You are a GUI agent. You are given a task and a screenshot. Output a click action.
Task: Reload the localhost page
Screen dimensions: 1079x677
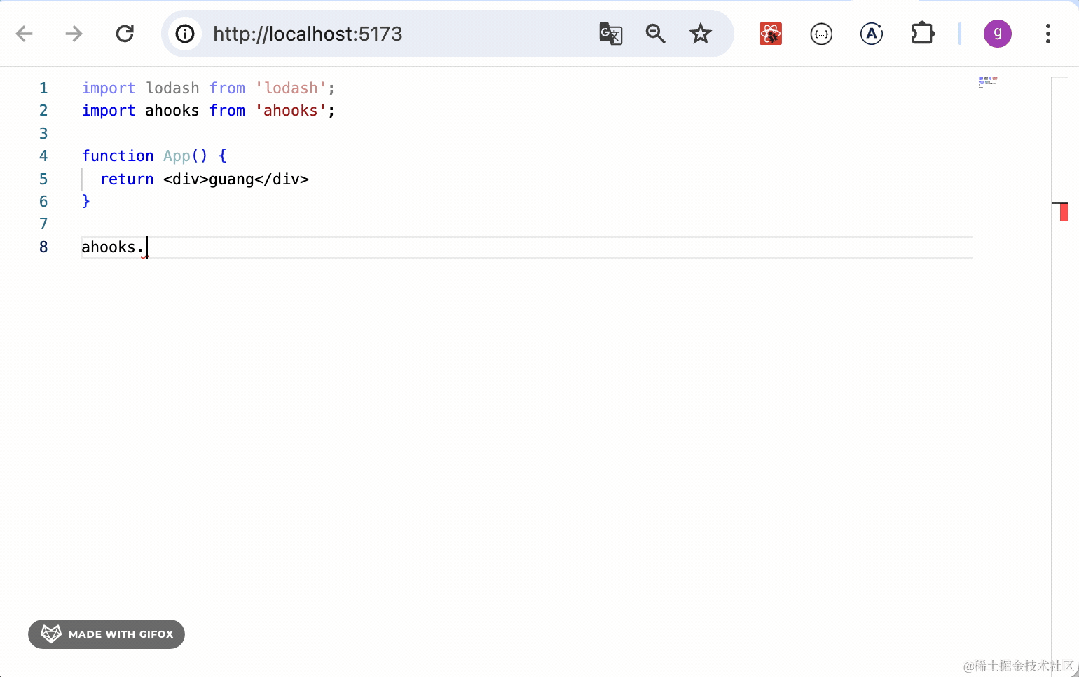(x=125, y=34)
